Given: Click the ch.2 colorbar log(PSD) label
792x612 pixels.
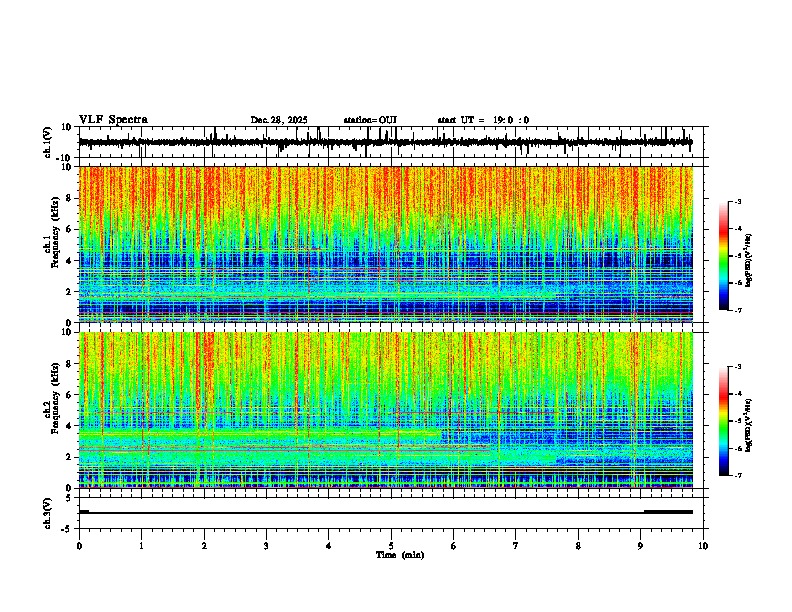Looking at the screenshot, I should click(x=748, y=425).
